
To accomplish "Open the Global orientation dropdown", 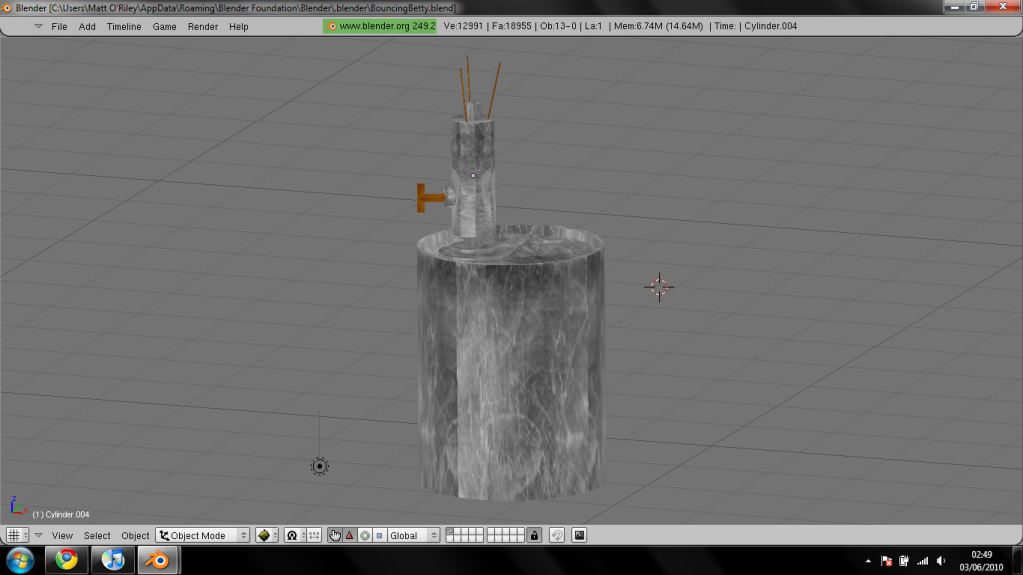I will click(413, 535).
